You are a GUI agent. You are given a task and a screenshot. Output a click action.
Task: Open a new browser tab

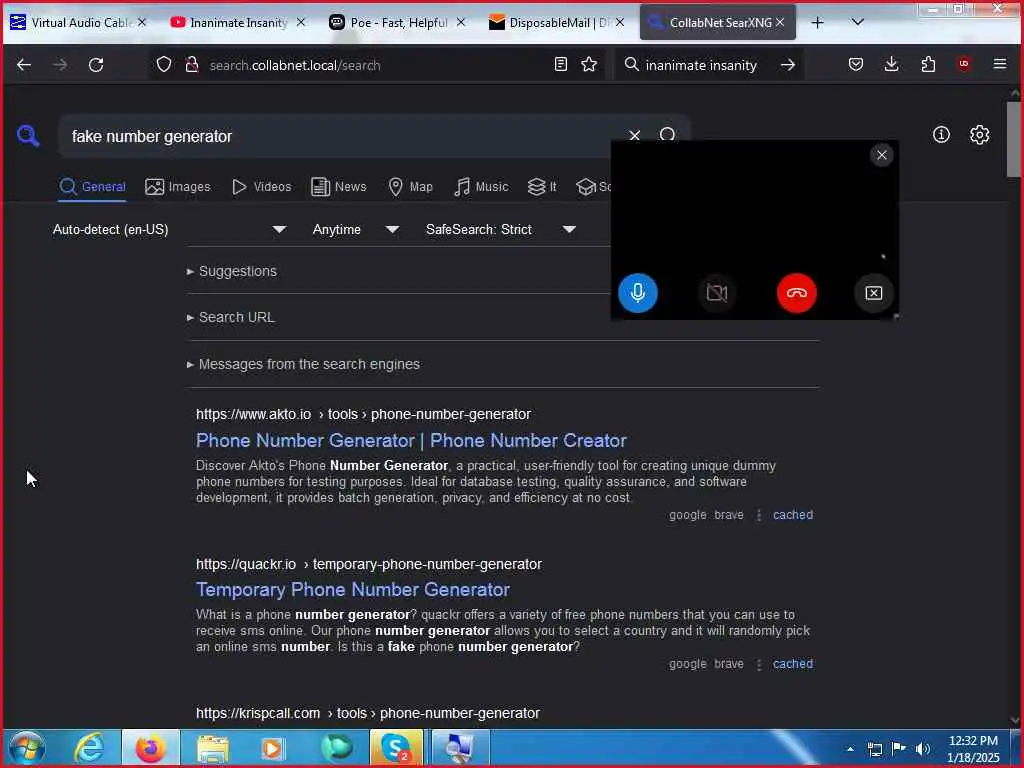click(x=817, y=23)
